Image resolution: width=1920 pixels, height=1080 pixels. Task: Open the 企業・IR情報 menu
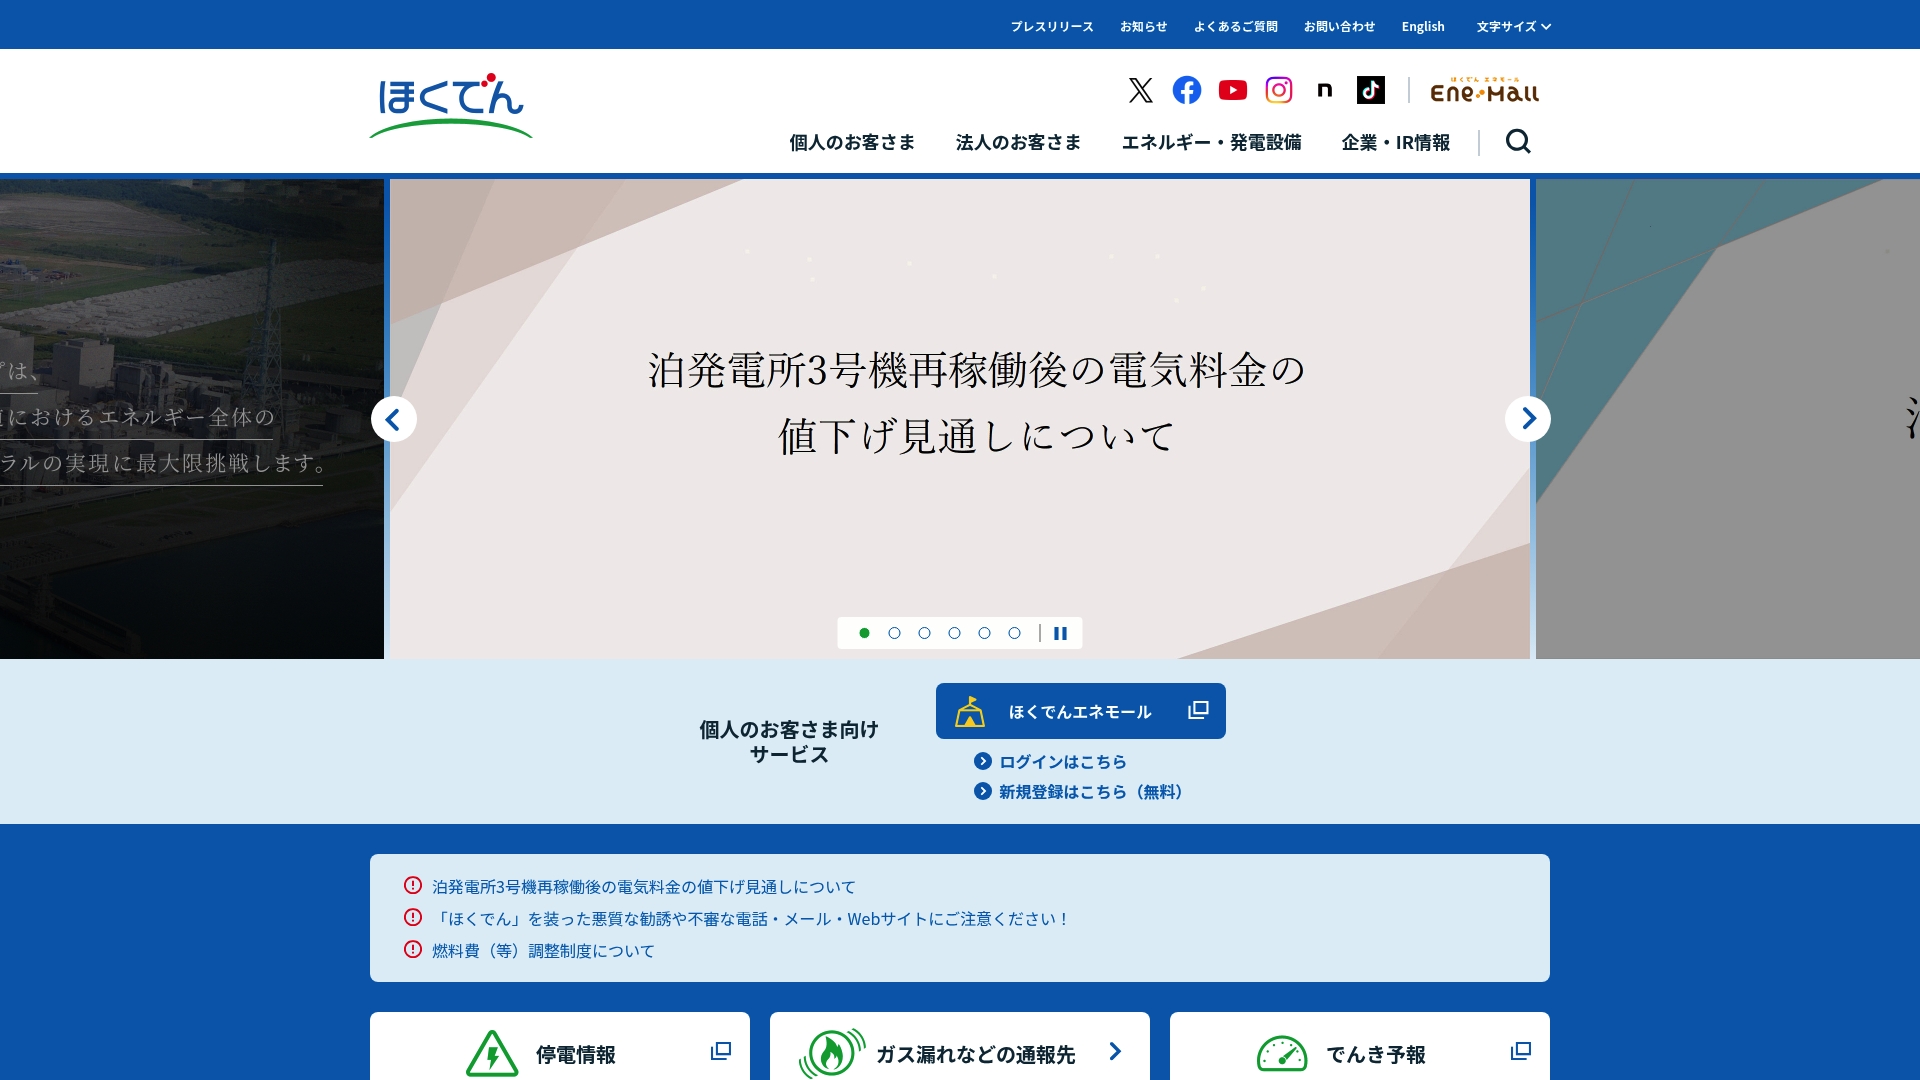pyautogui.click(x=1396, y=143)
